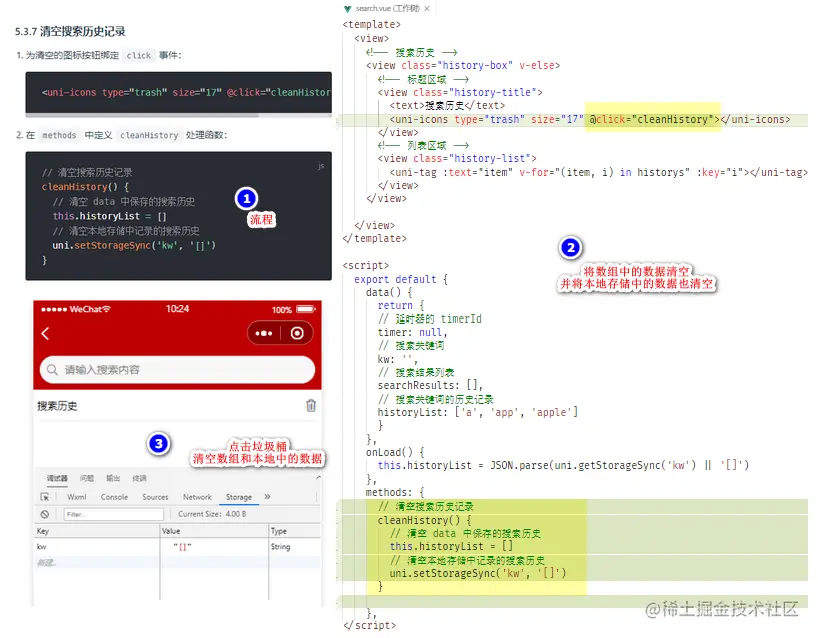
Task: Select the String type cell
Action: [x=295, y=547]
